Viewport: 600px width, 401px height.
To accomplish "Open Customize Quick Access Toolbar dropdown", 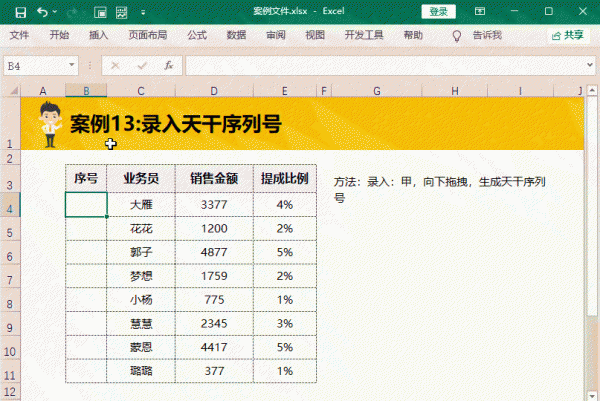I will pos(143,13).
